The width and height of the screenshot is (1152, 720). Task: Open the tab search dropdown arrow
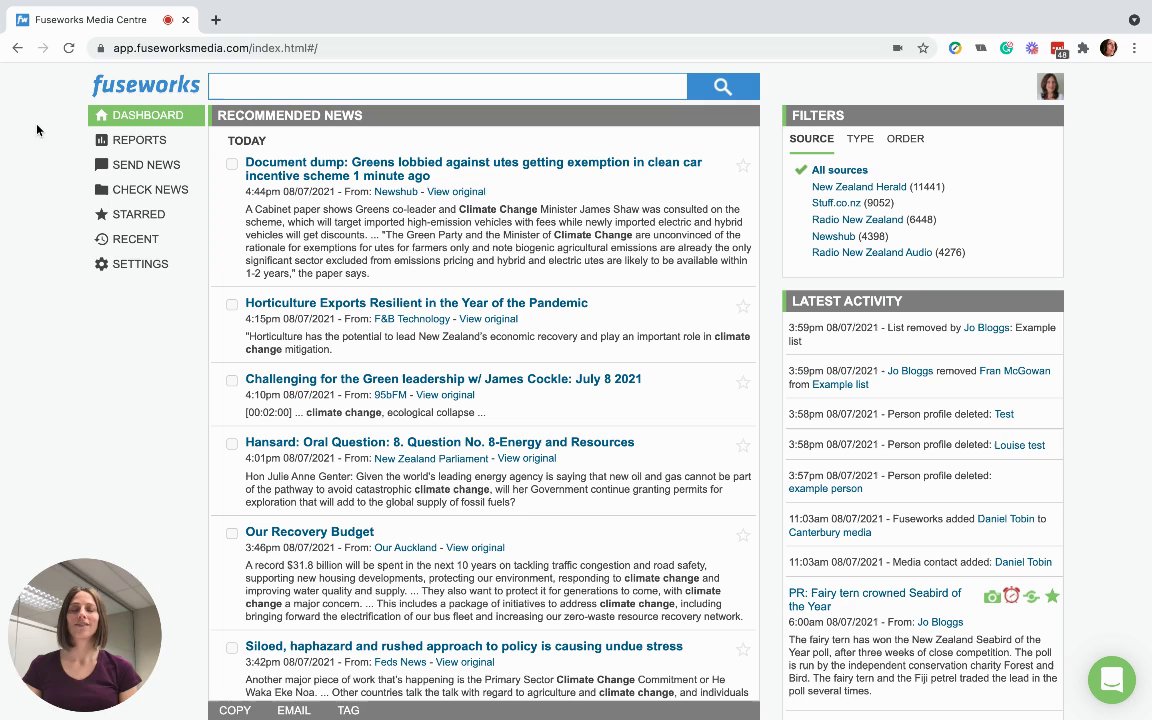coord(1134,20)
